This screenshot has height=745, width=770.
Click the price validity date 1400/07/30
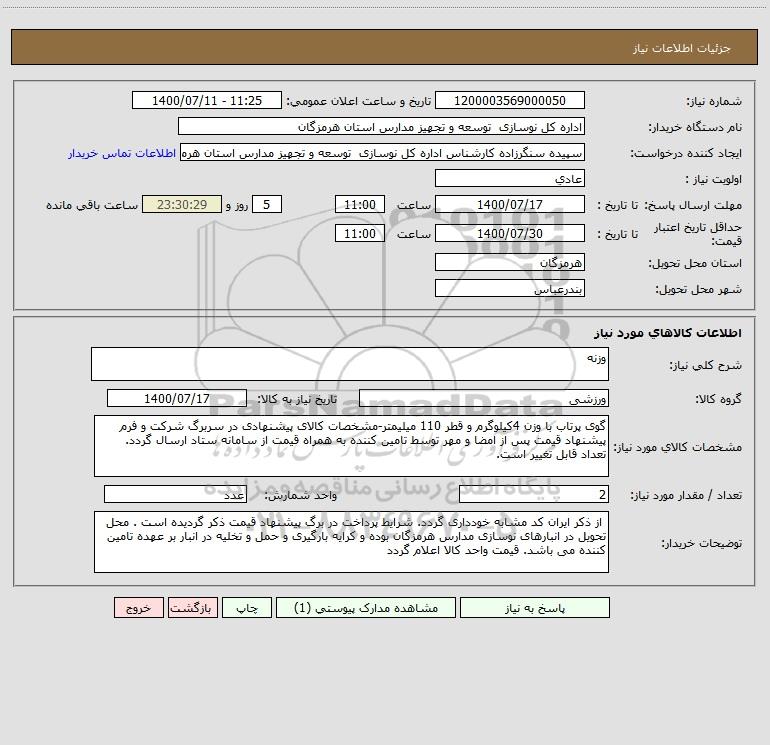(510, 233)
